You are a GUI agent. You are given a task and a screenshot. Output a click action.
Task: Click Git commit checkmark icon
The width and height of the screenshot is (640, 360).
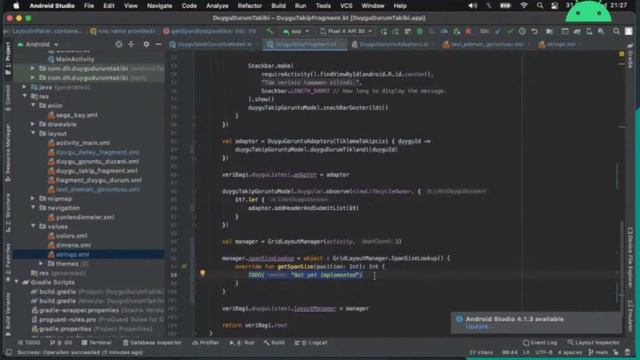pos(510,31)
